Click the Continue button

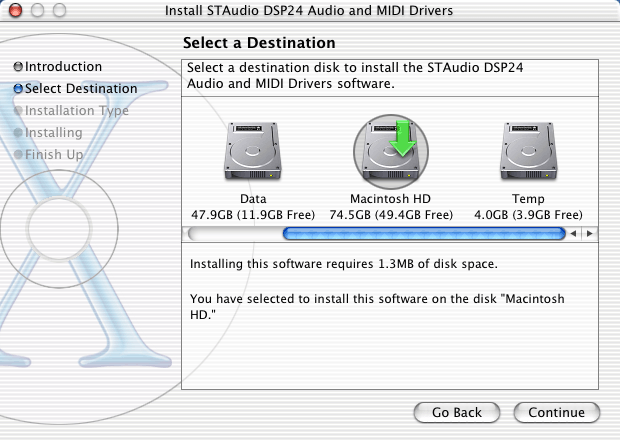point(557,412)
